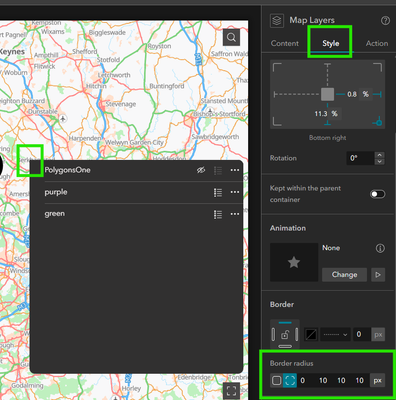
Task: Open more options for purple layer
Action: pos(235,192)
